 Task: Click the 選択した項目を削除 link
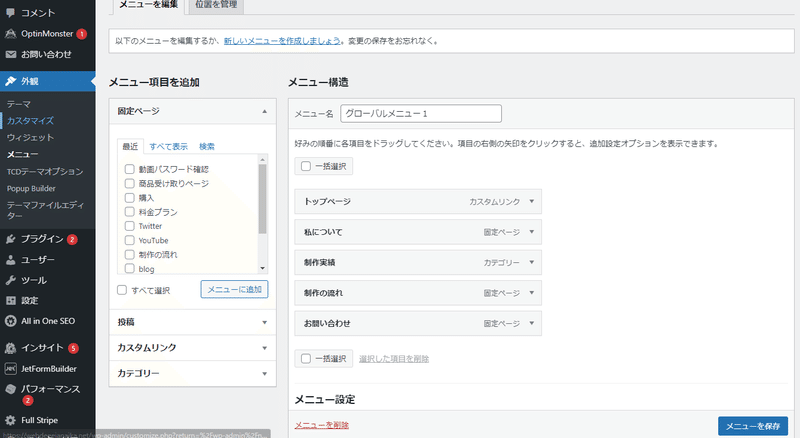(x=394, y=359)
